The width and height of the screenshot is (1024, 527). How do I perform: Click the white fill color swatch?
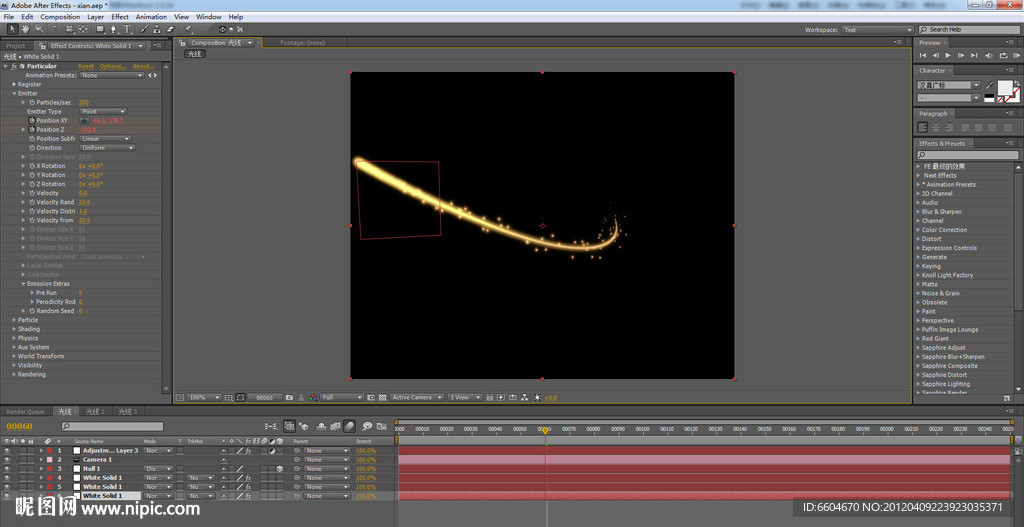pos(1004,87)
